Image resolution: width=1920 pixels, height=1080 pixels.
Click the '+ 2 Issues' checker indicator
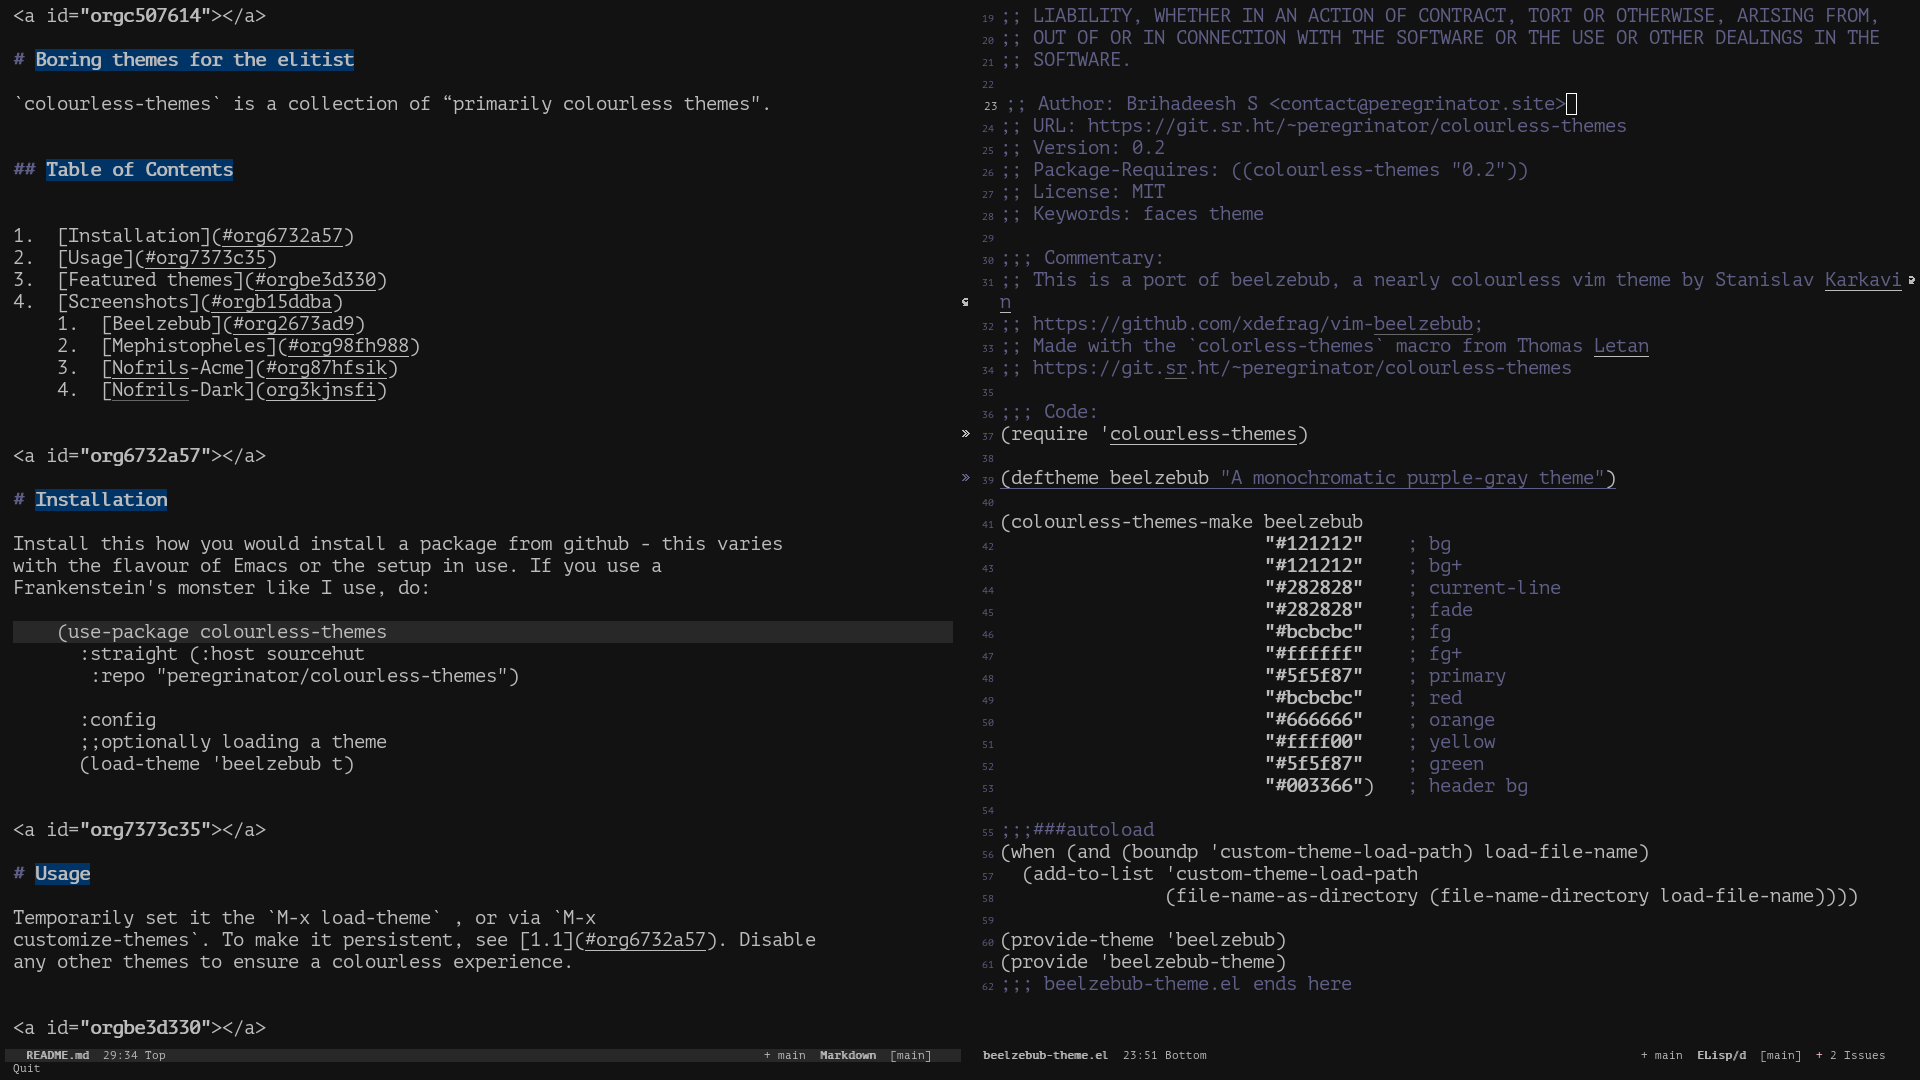(x=1850, y=1055)
